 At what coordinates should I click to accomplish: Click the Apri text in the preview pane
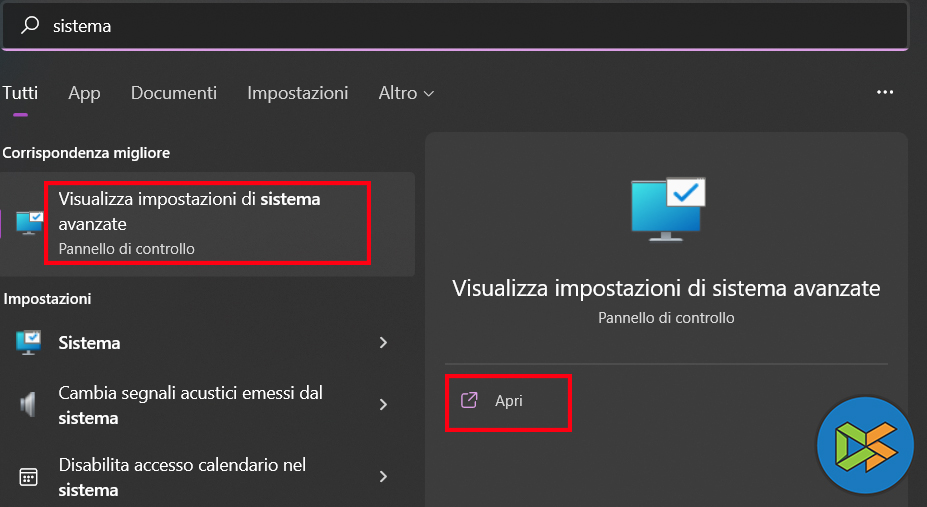click(509, 401)
